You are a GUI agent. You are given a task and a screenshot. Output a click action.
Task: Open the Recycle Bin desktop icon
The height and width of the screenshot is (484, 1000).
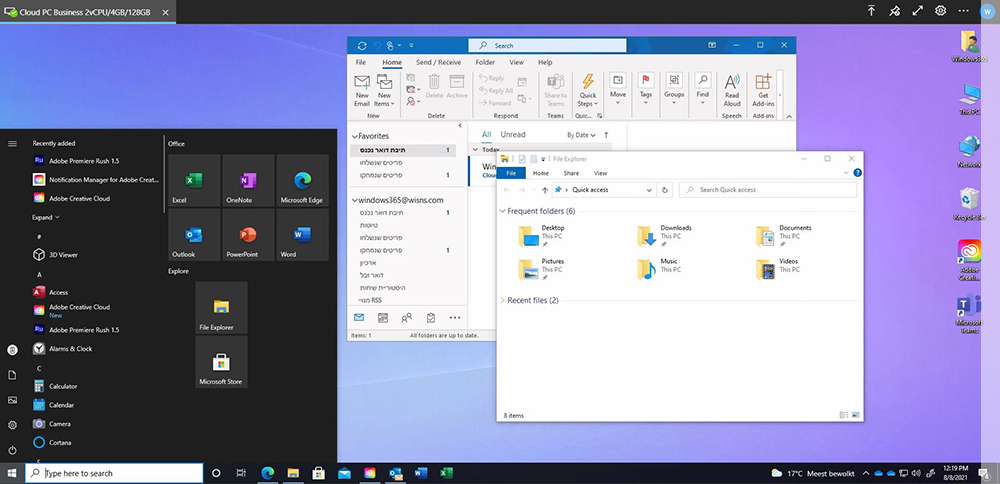coord(969,205)
